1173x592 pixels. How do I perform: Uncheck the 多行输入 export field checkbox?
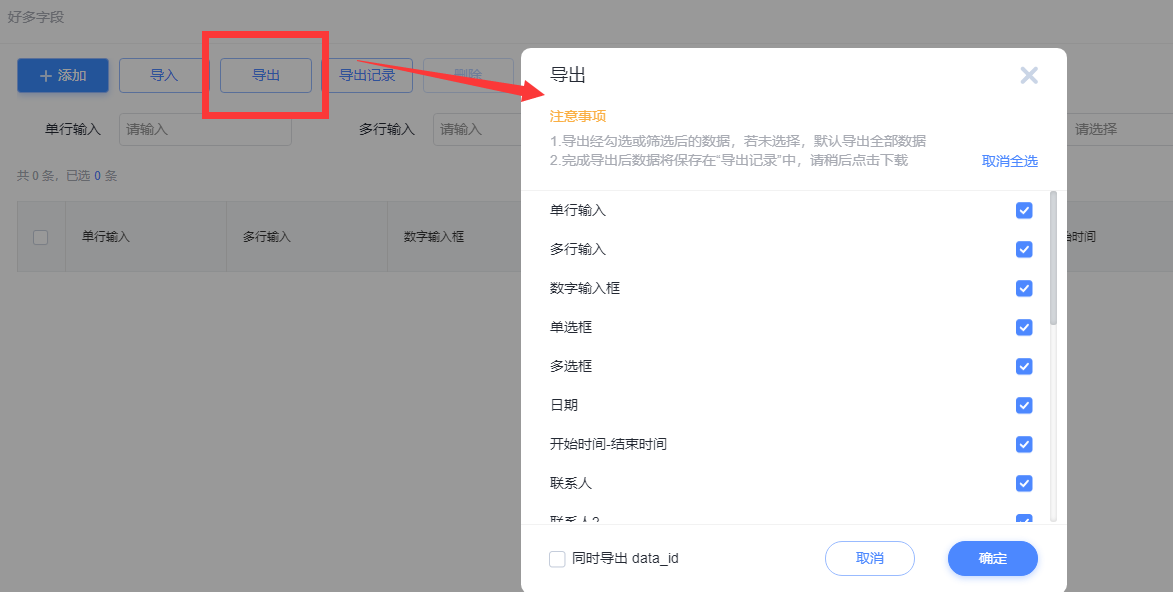(1024, 249)
